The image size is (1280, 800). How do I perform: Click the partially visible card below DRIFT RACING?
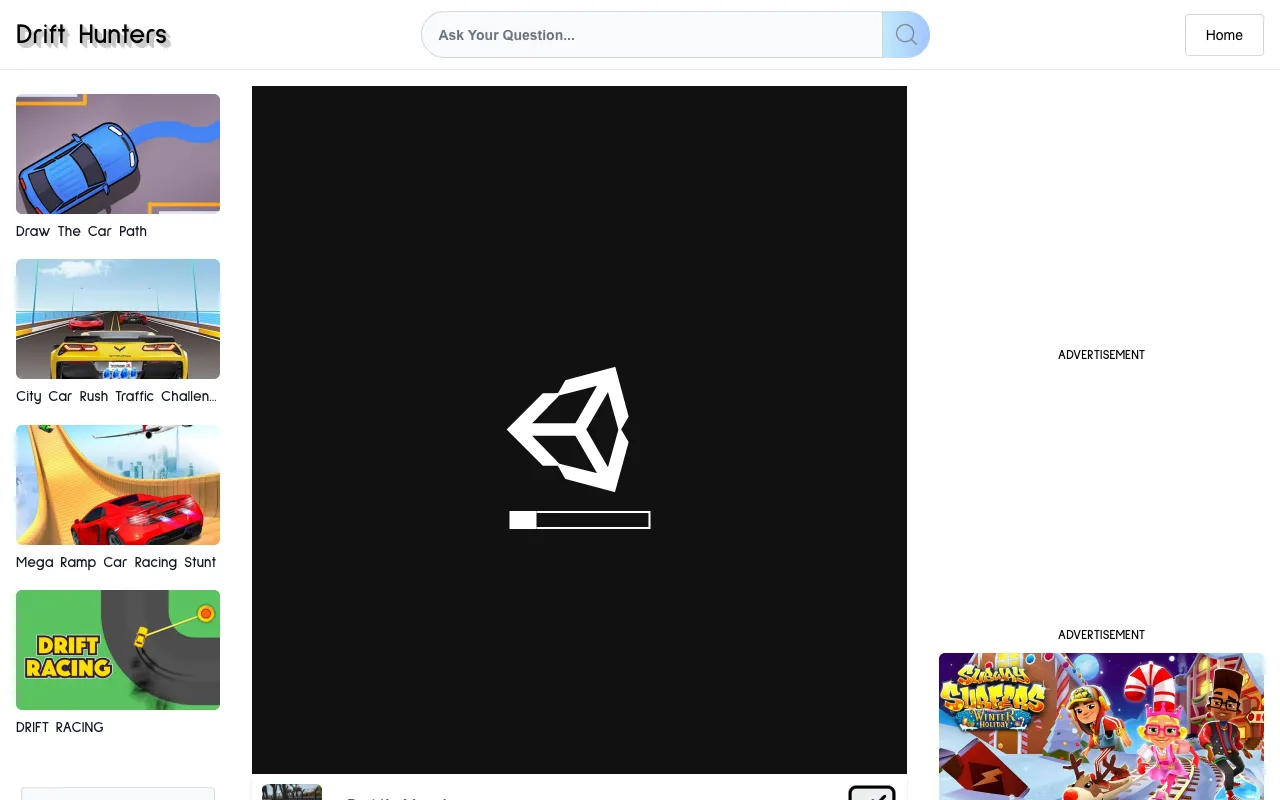click(118, 793)
